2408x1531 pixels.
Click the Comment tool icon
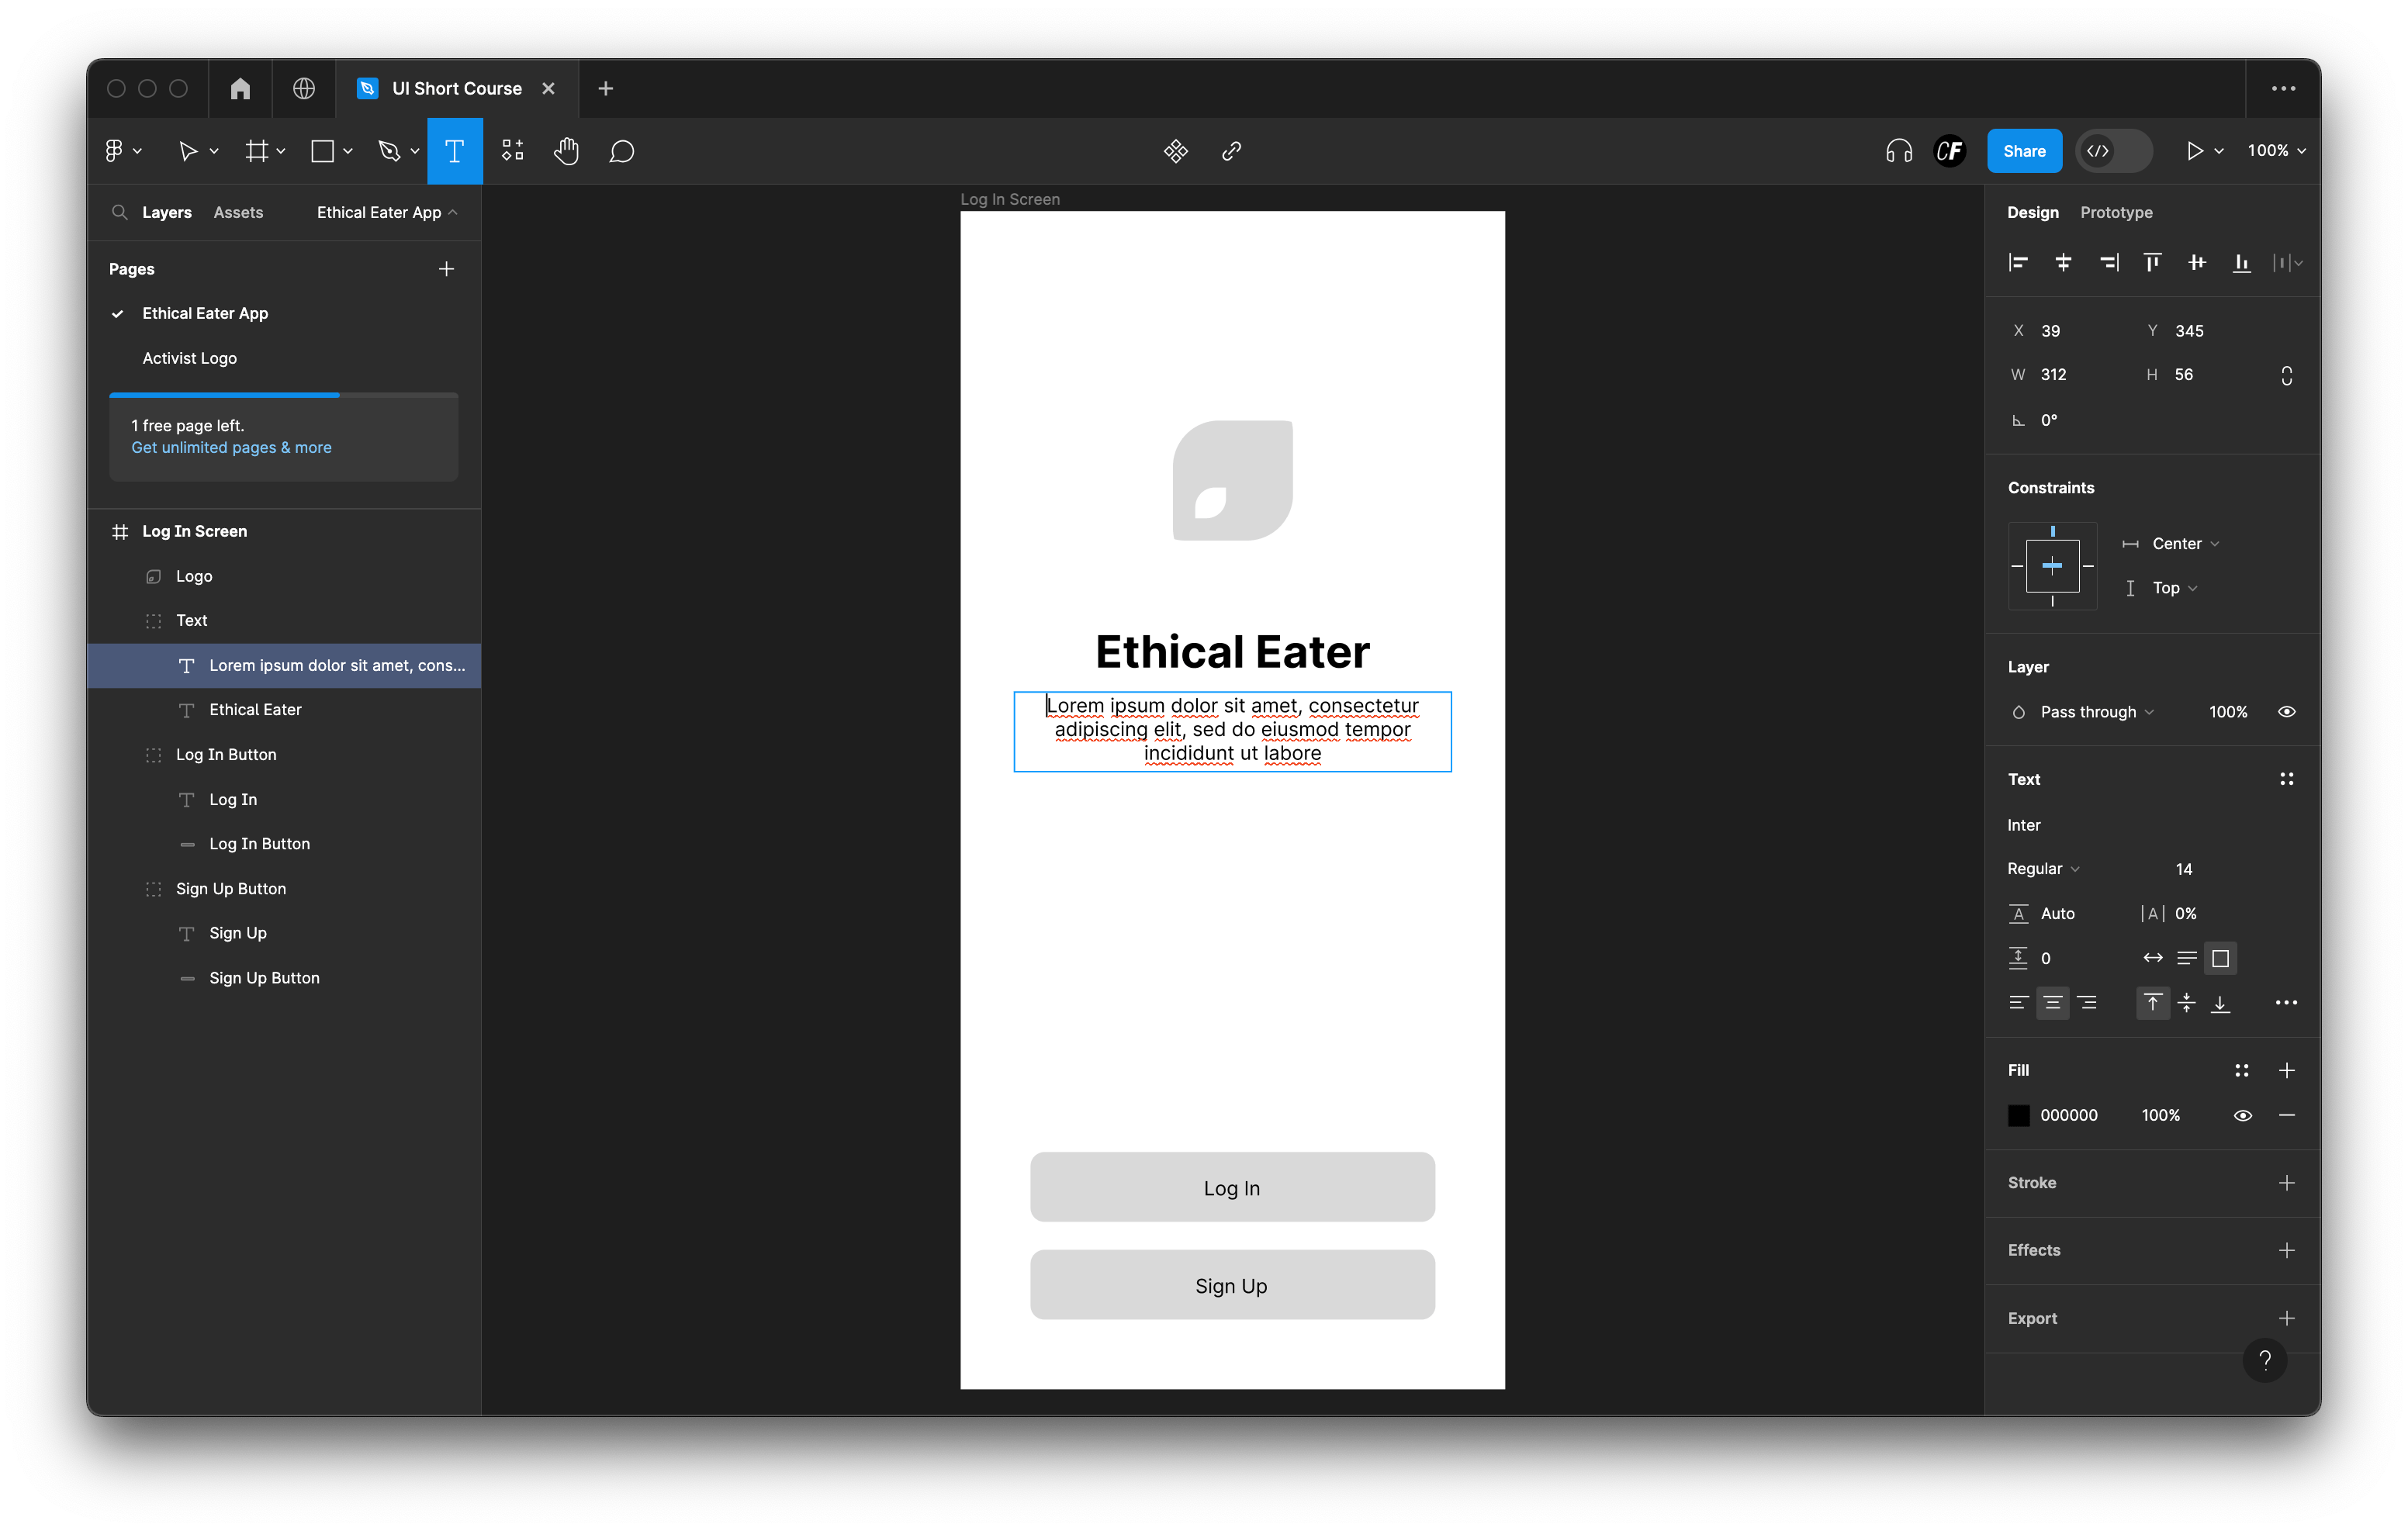click(621, 151)
